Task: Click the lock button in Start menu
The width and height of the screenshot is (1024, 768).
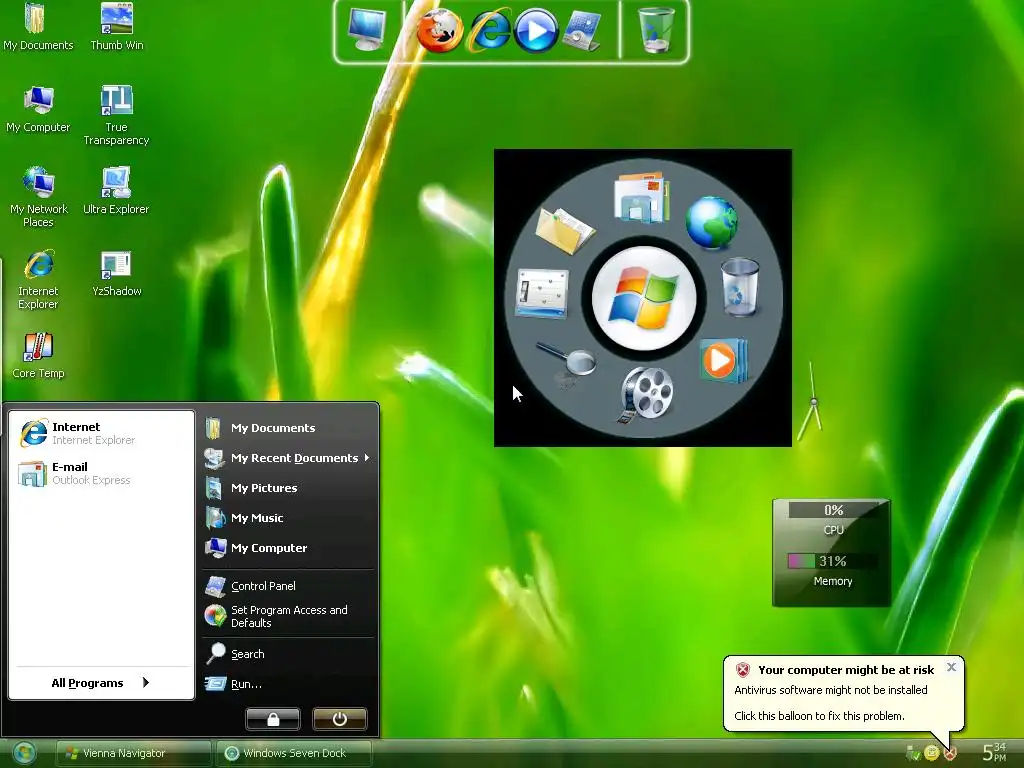Action: (x=273, y=719)
